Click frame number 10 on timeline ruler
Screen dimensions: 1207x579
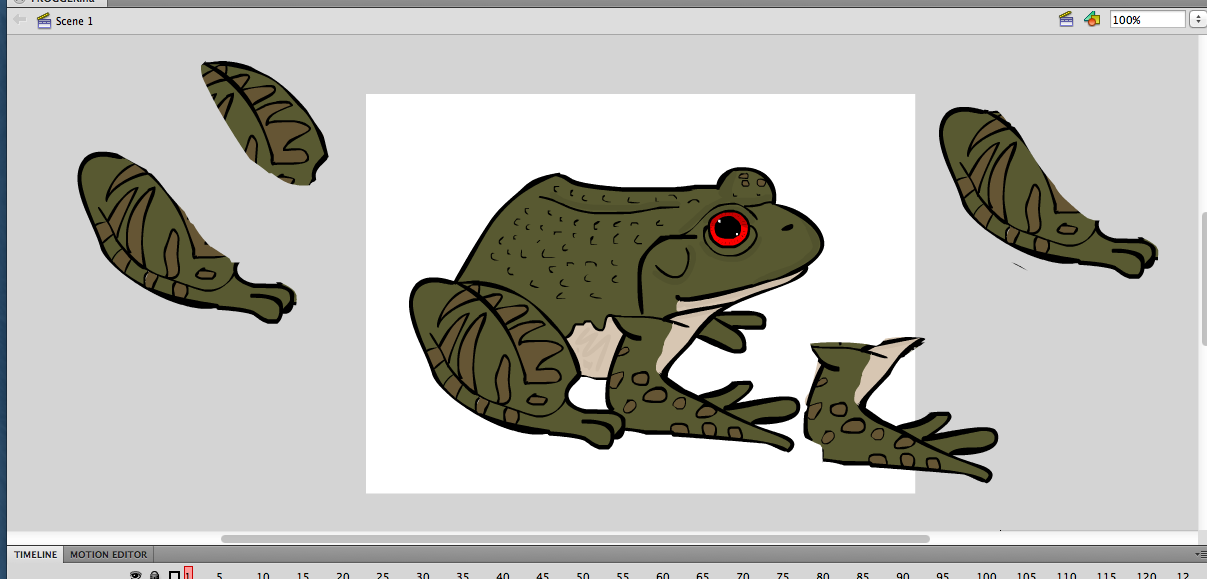tap(262, 575)
